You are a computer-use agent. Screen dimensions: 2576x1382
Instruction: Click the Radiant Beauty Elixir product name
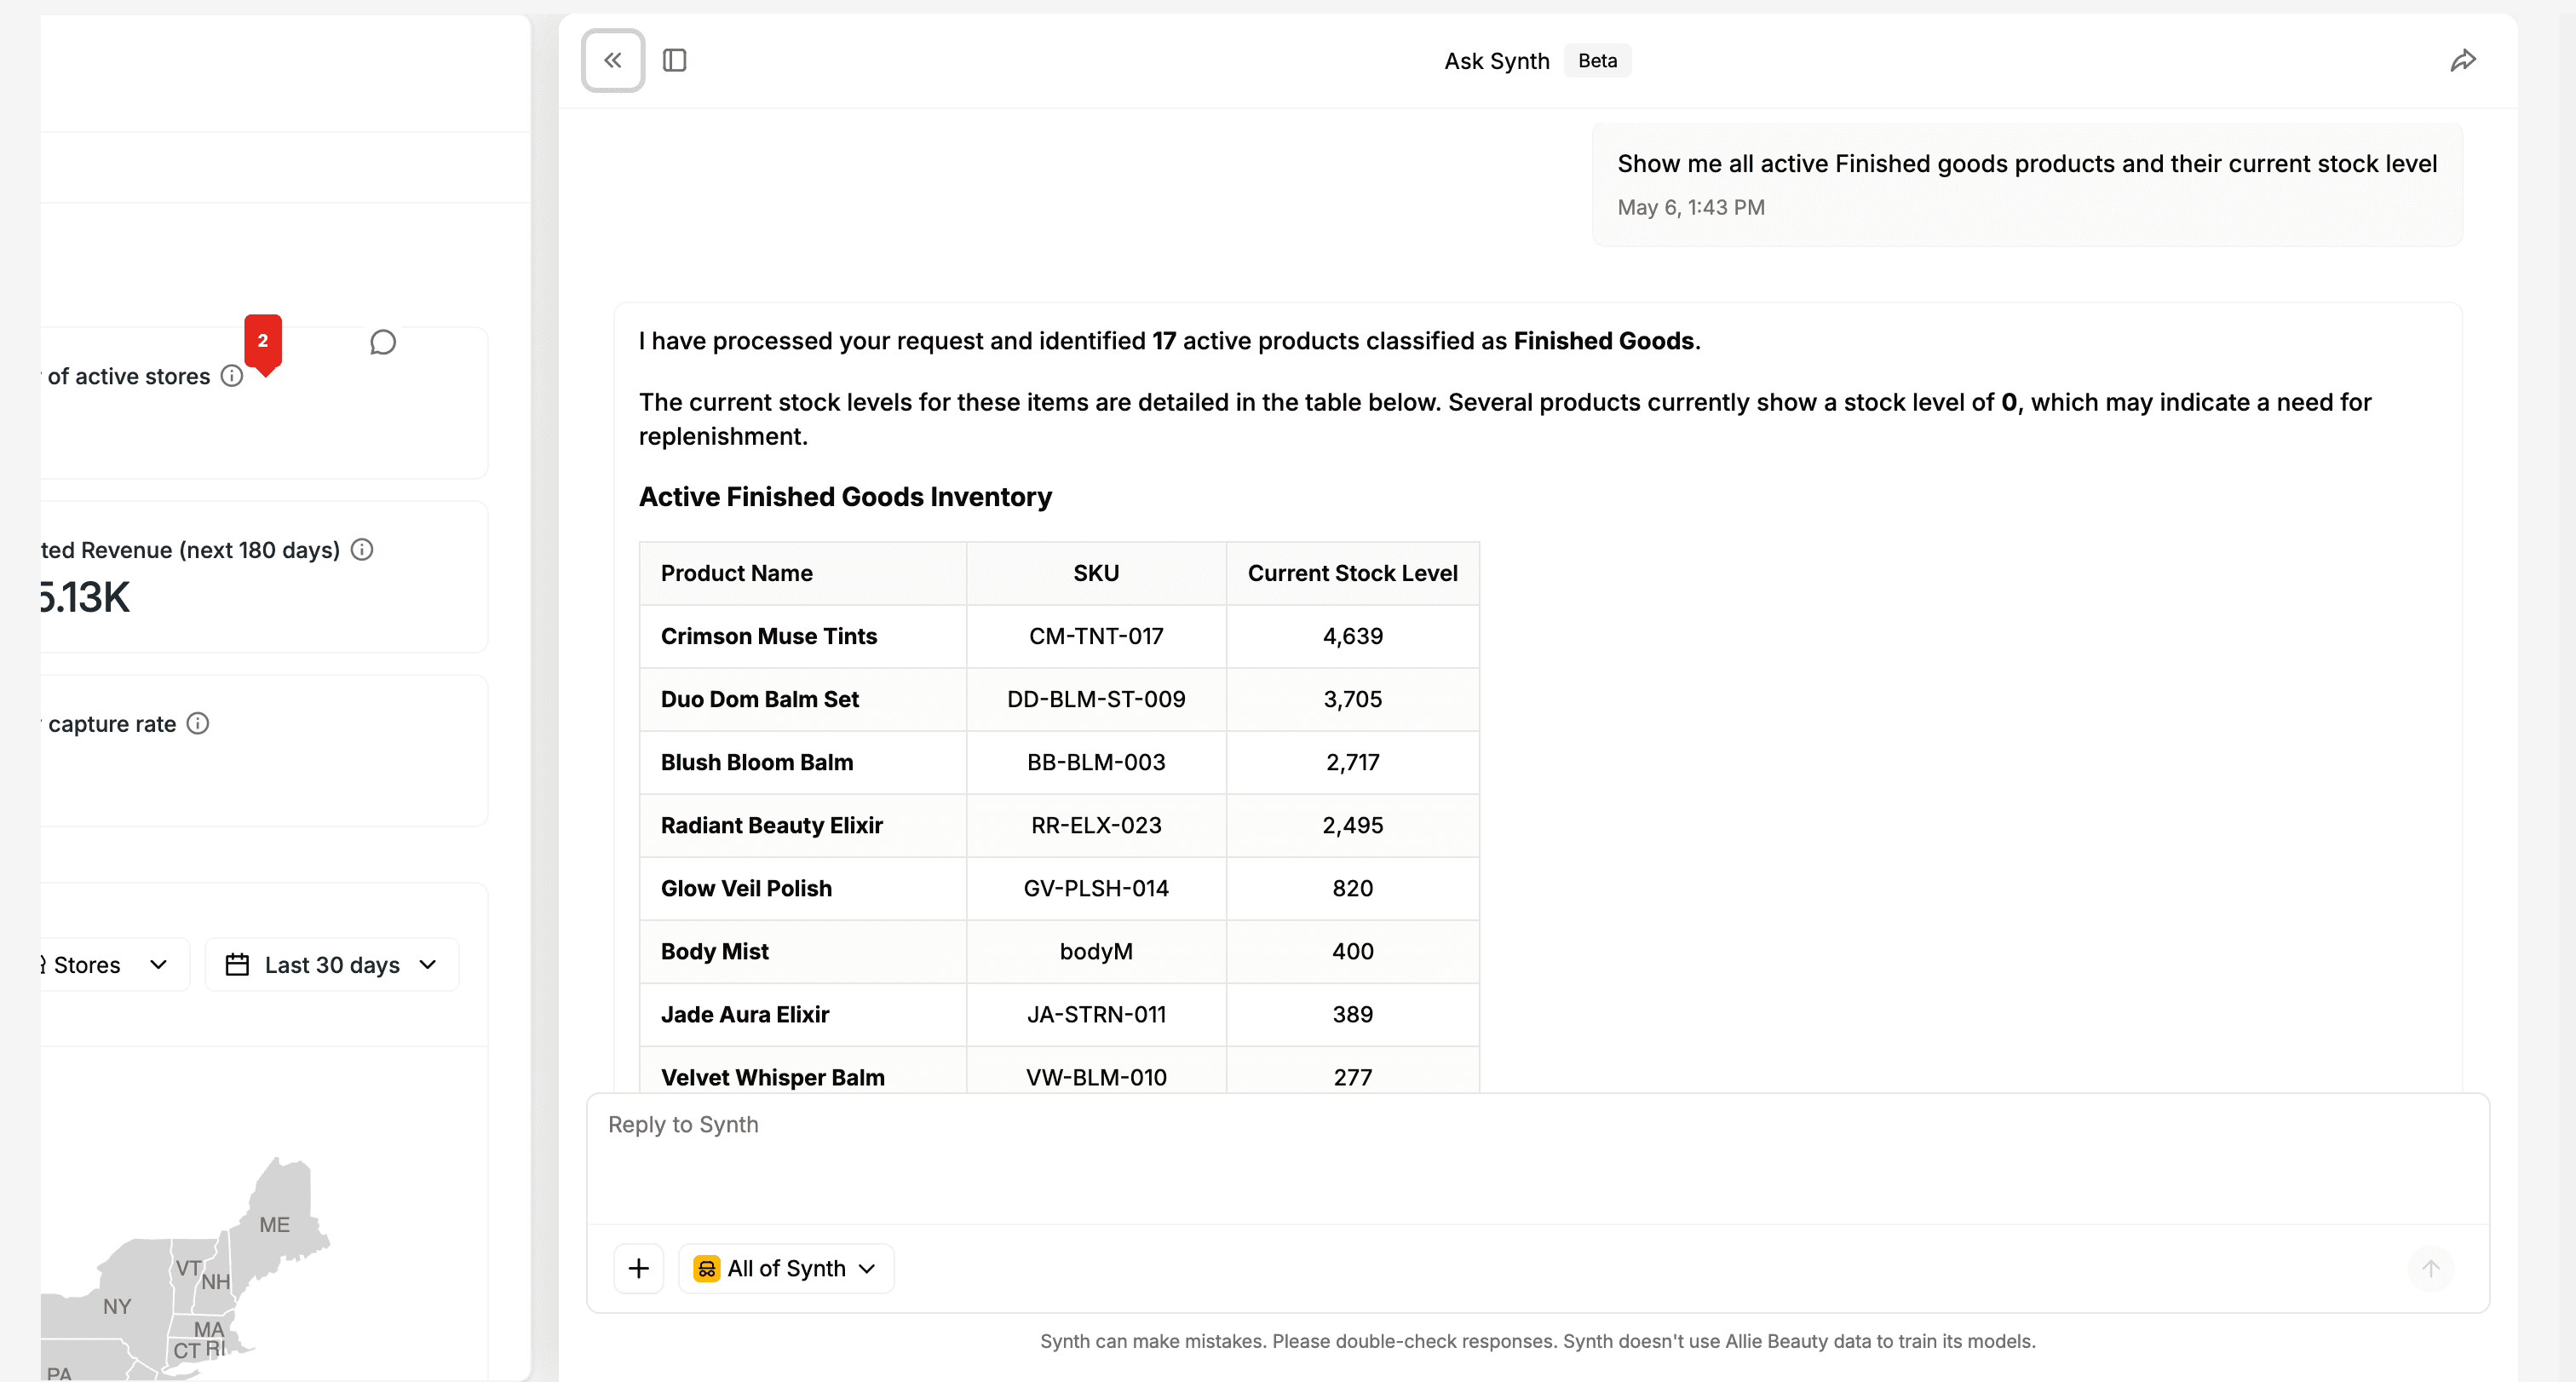point(771,826)
